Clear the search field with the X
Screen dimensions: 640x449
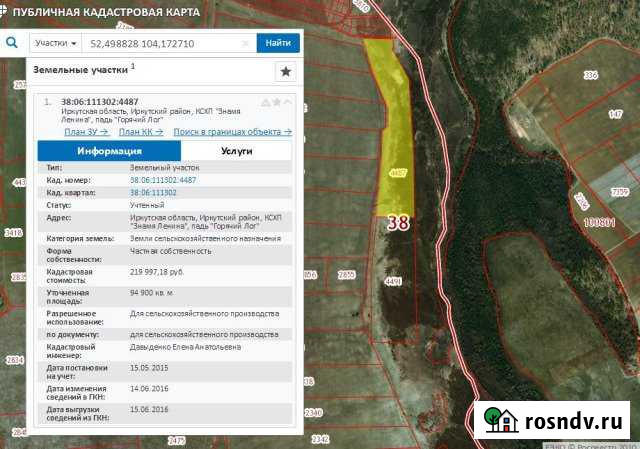[x=247, y=44]
